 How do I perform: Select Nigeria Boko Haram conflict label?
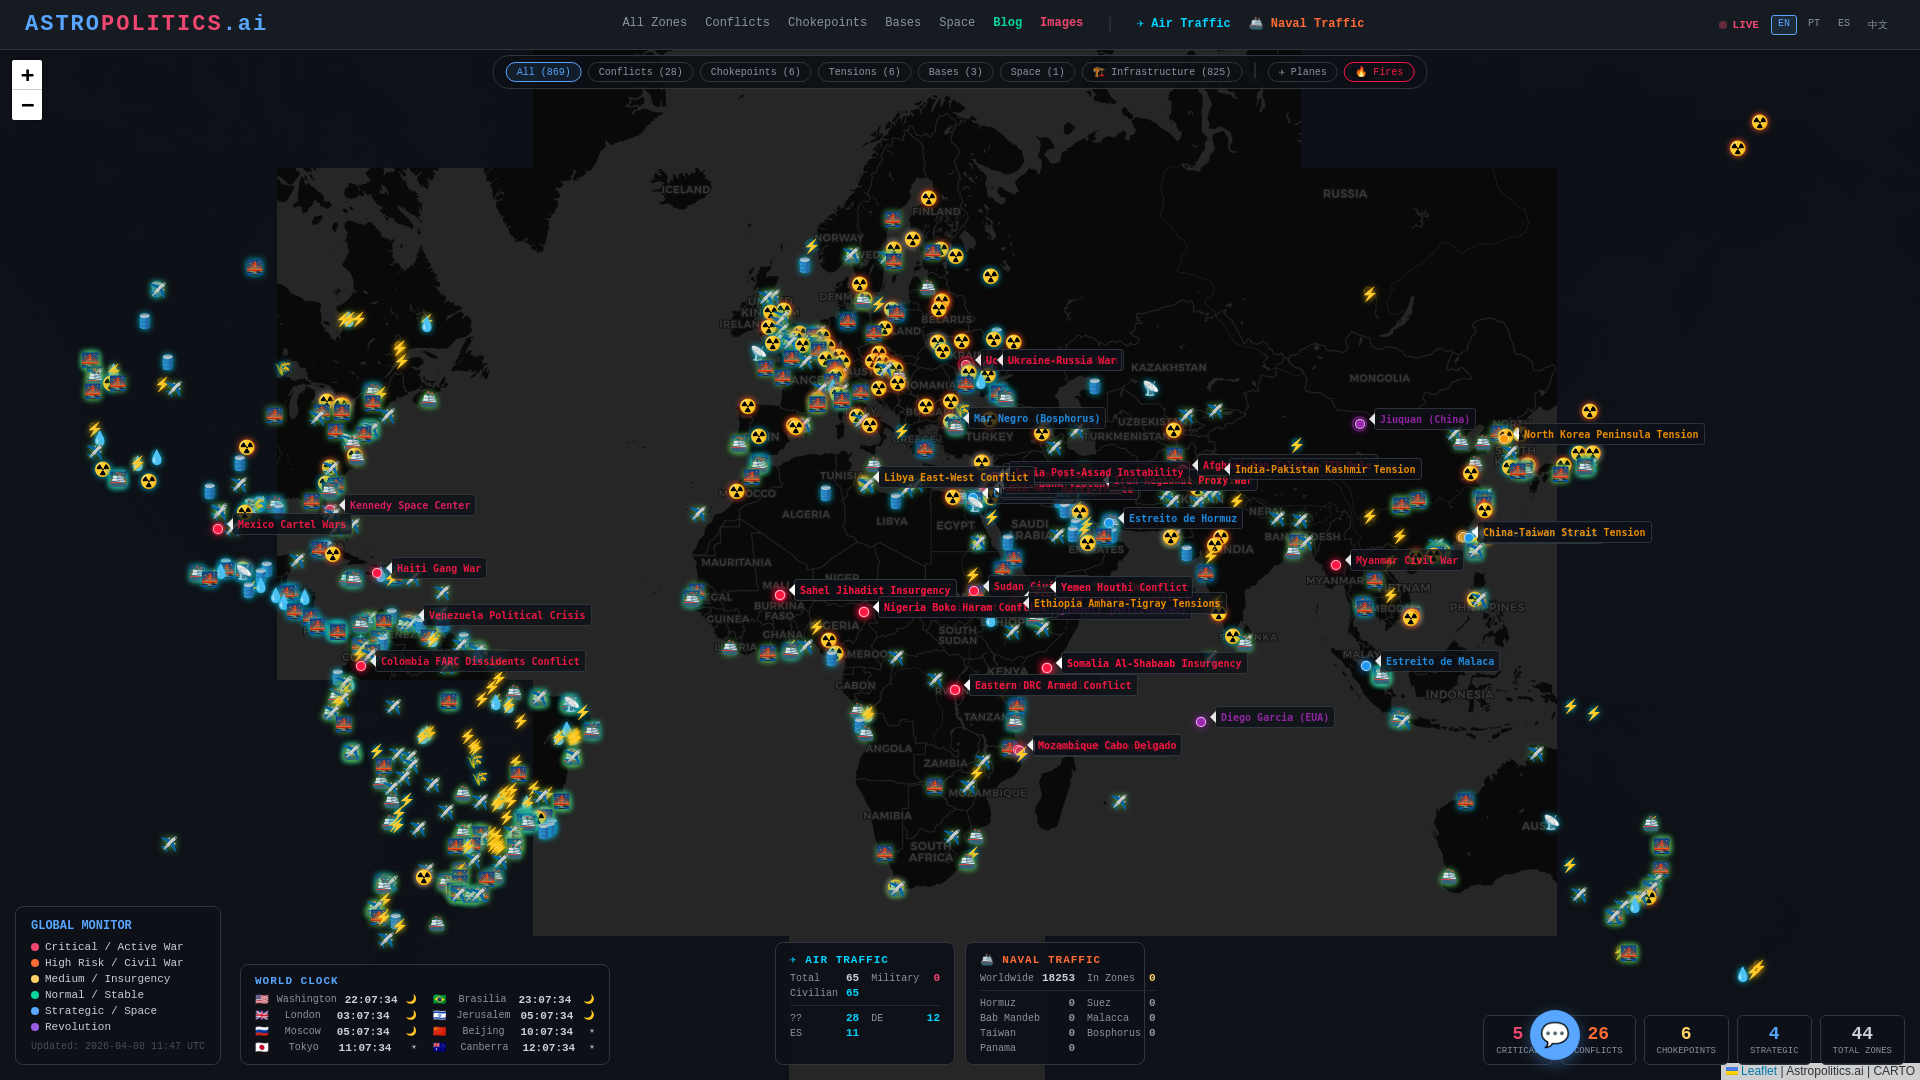955,607
